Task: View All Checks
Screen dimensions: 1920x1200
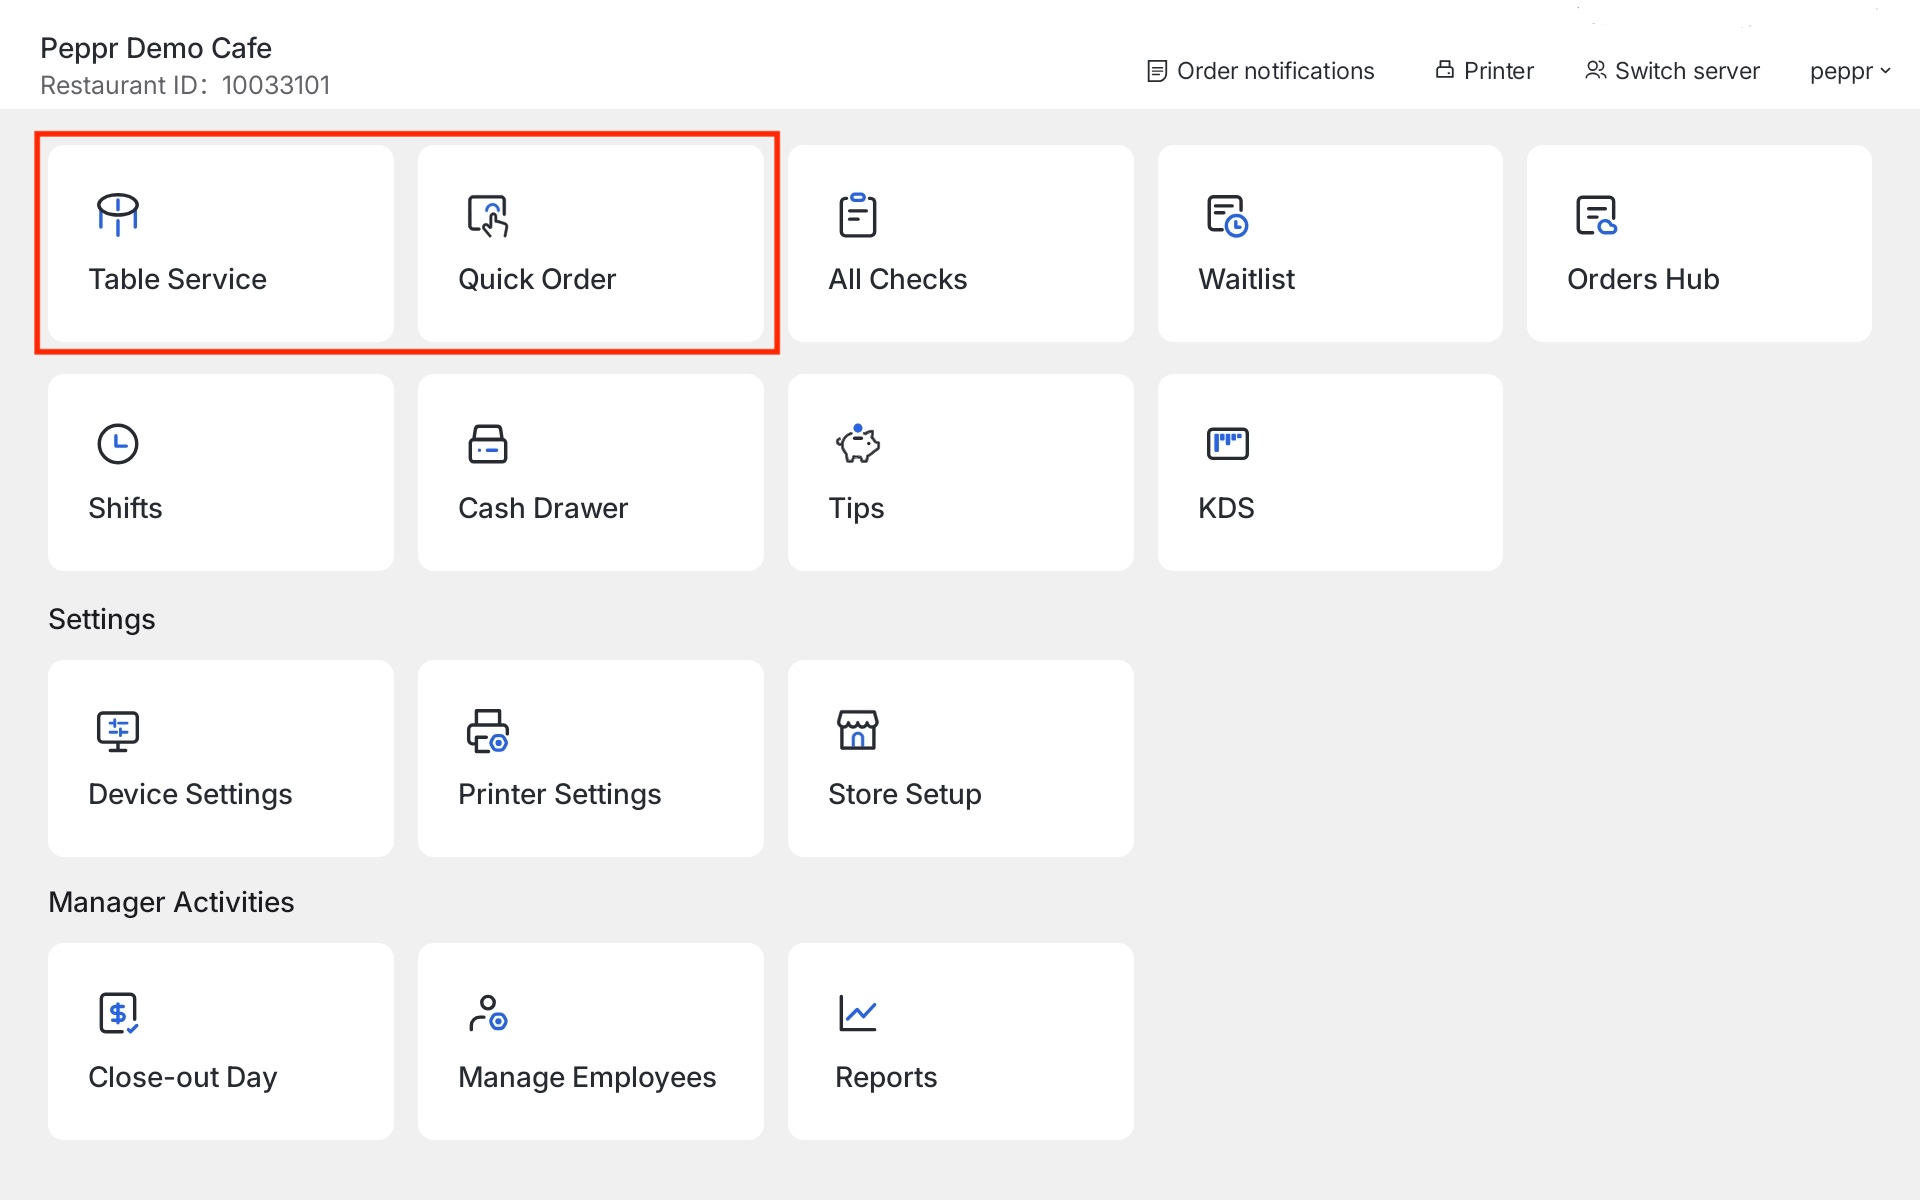Action: pyautogui.click(x=960, y=243)
